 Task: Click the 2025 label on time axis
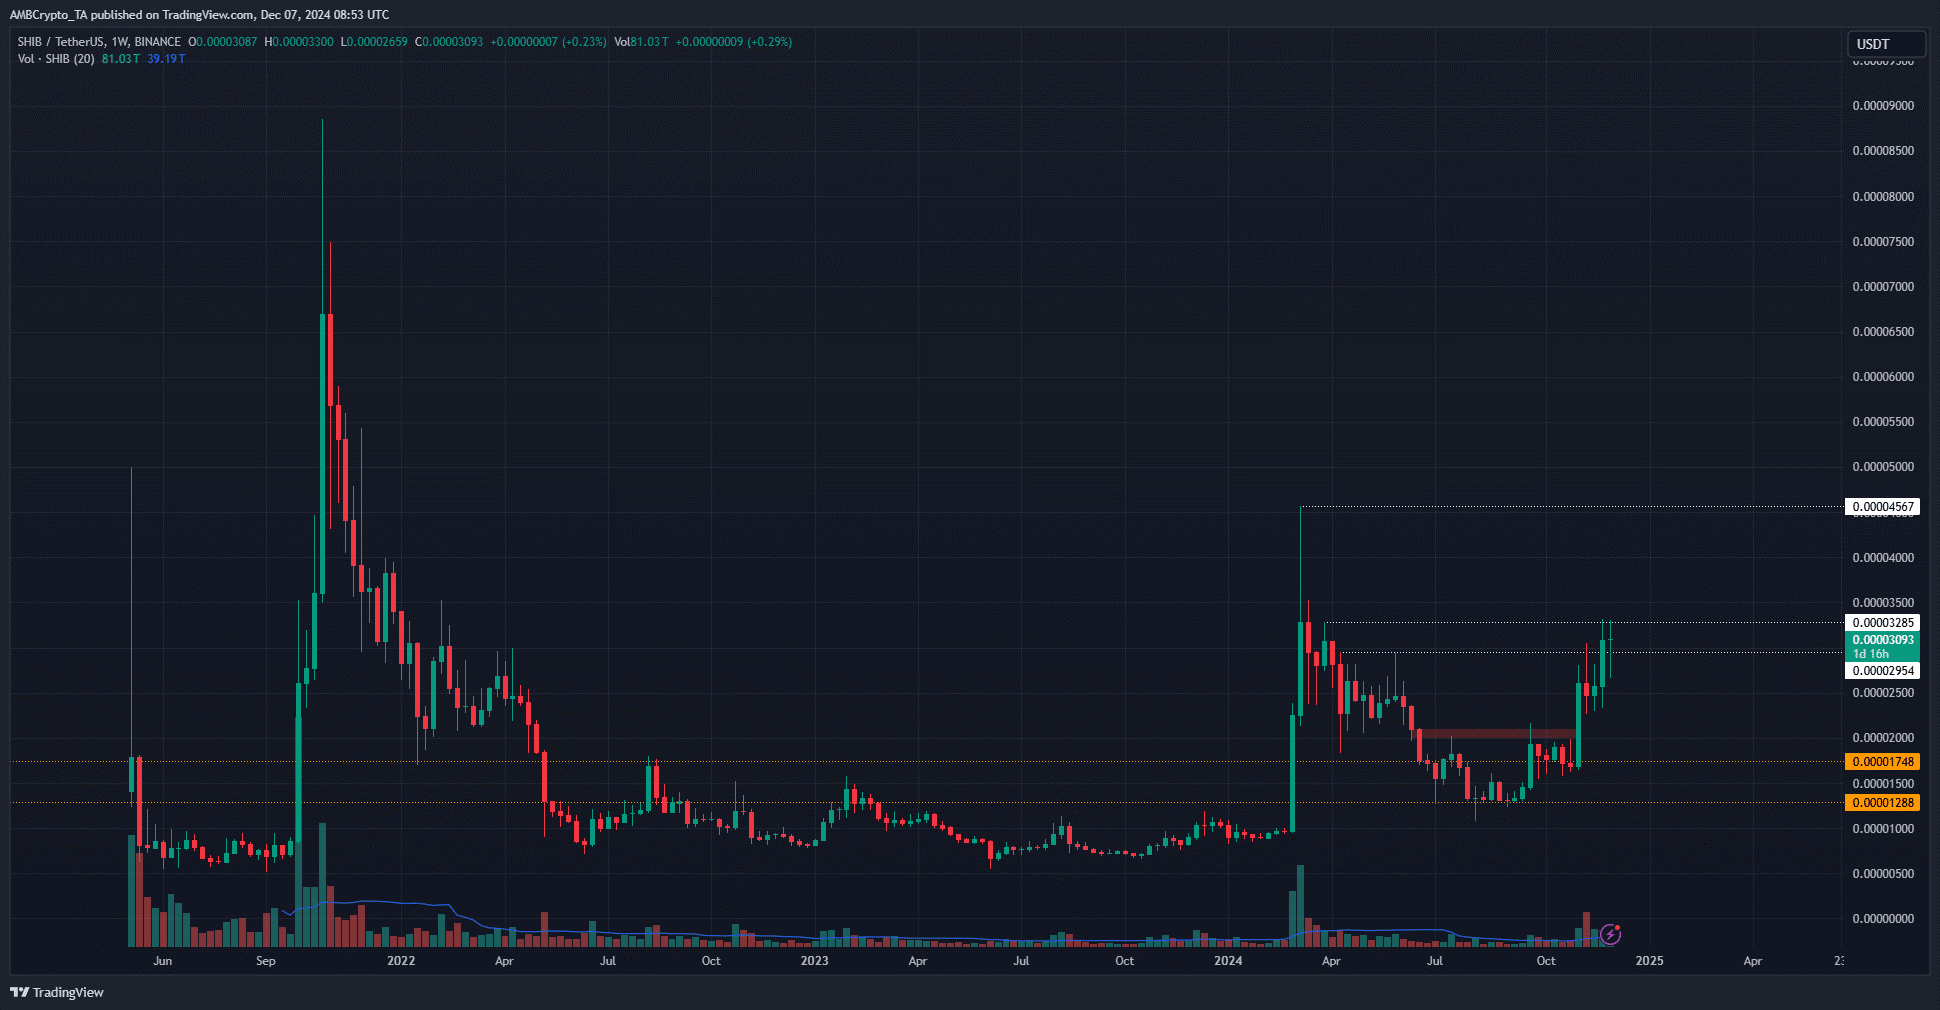[1649, 961]
